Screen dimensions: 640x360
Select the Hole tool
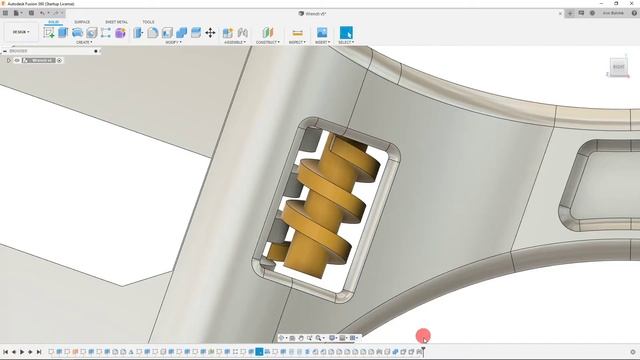(x=91, y=33)
